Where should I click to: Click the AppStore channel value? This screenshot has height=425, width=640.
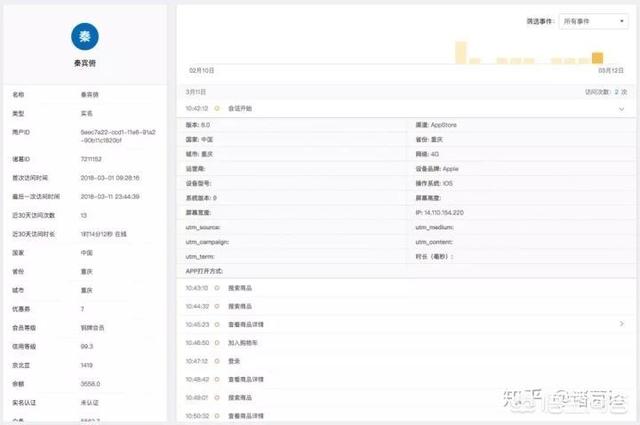coord(444,125)
